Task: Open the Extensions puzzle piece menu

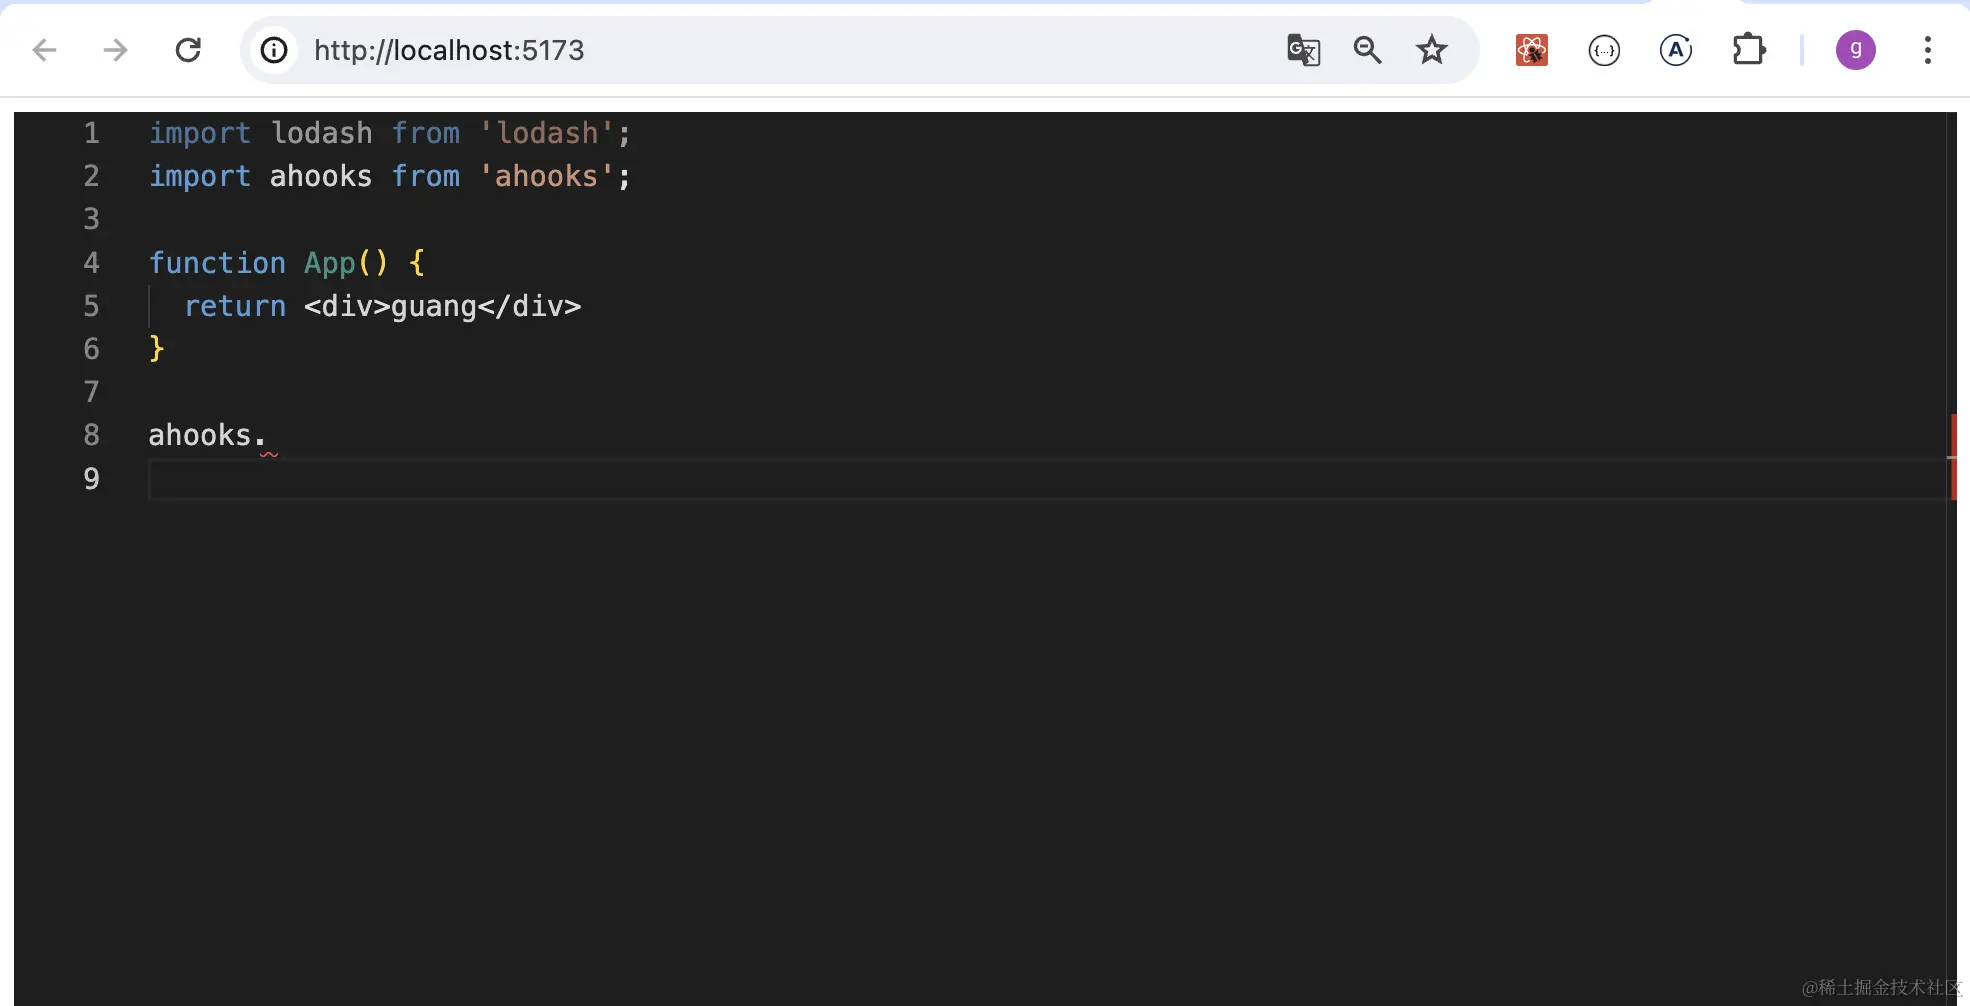Action: [1749, 50]
